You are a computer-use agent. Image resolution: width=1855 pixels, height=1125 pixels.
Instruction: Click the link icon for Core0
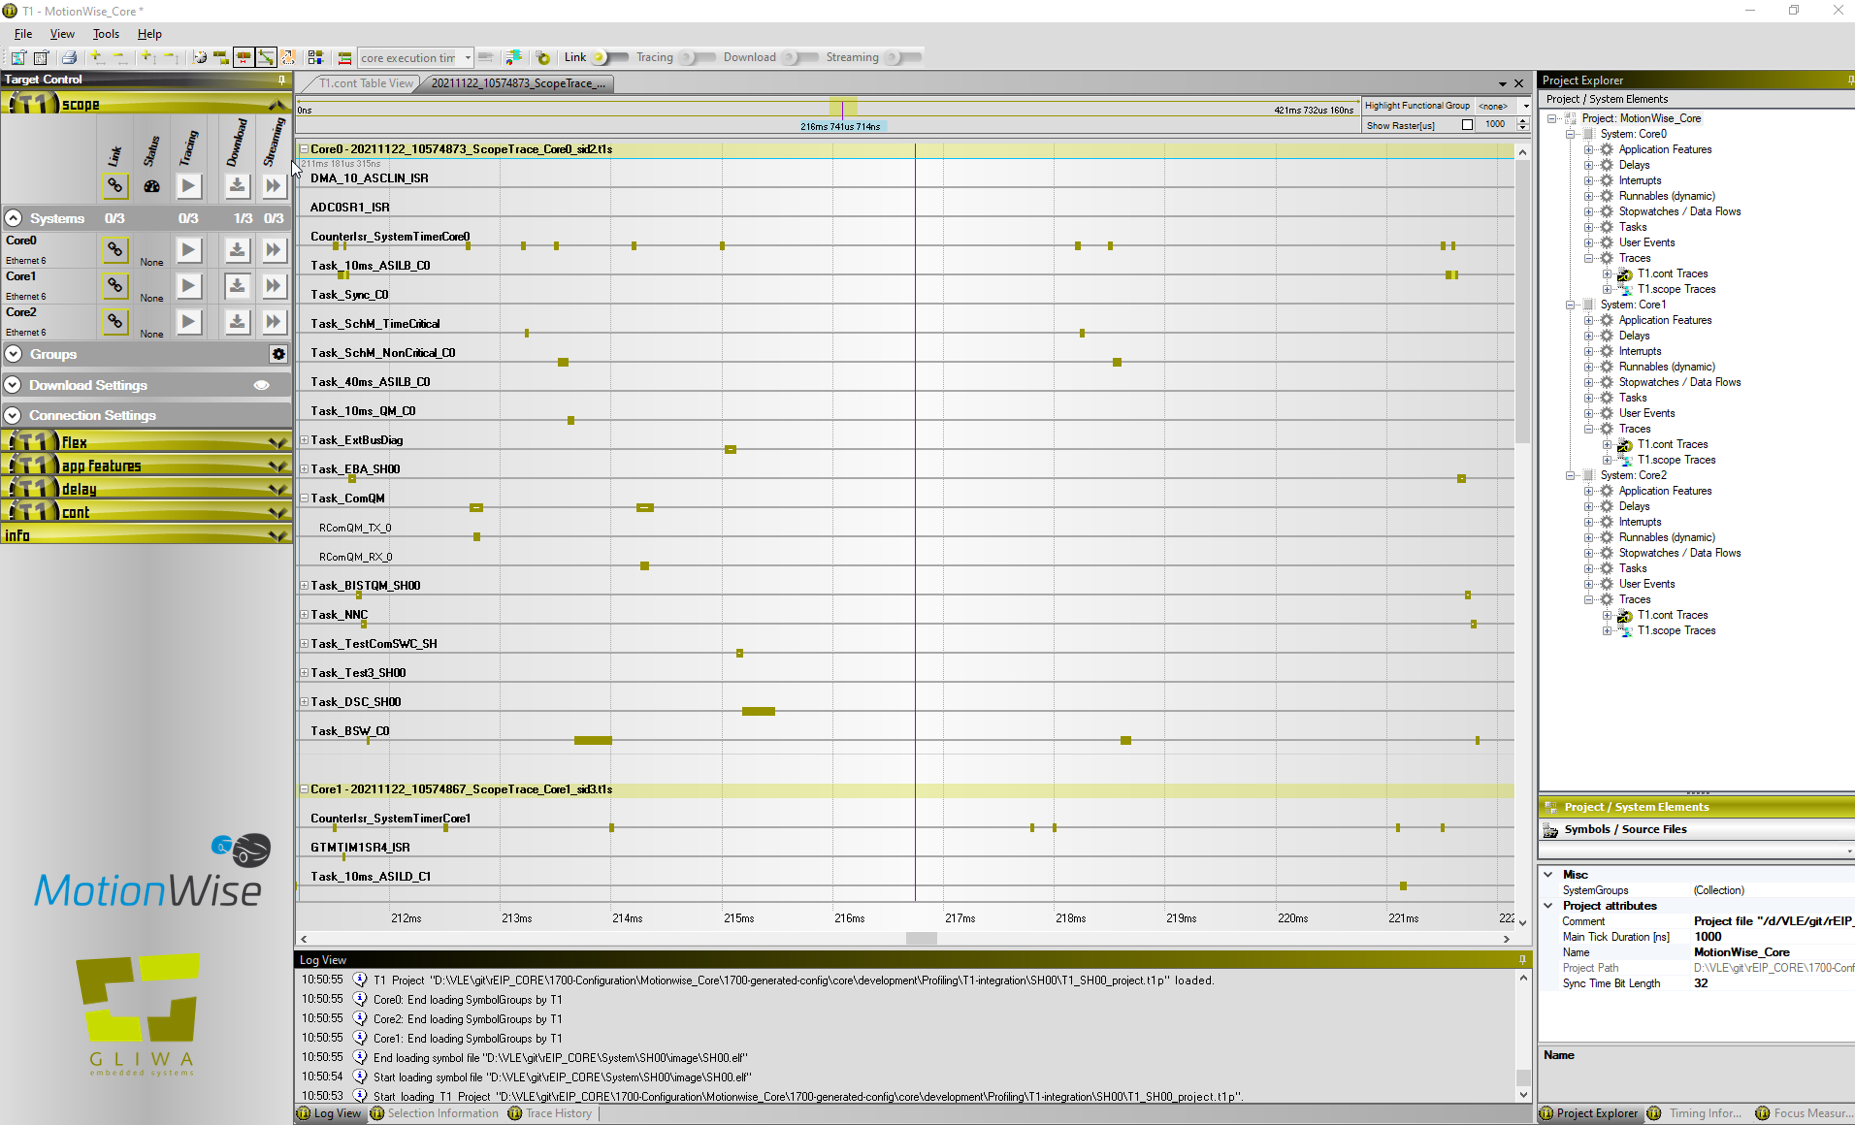pos(115,250)
